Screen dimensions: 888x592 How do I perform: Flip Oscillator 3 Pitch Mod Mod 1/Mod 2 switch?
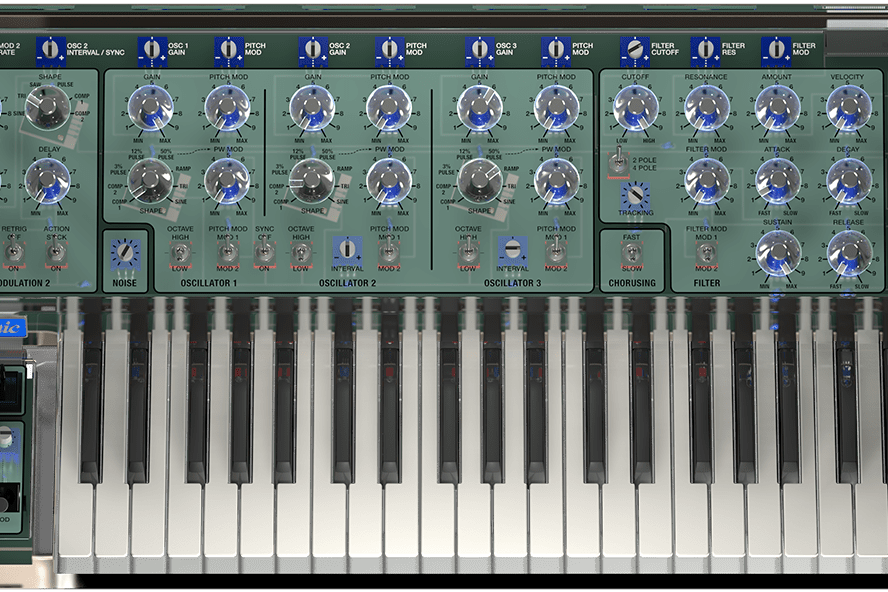click(x=556, y=253)
